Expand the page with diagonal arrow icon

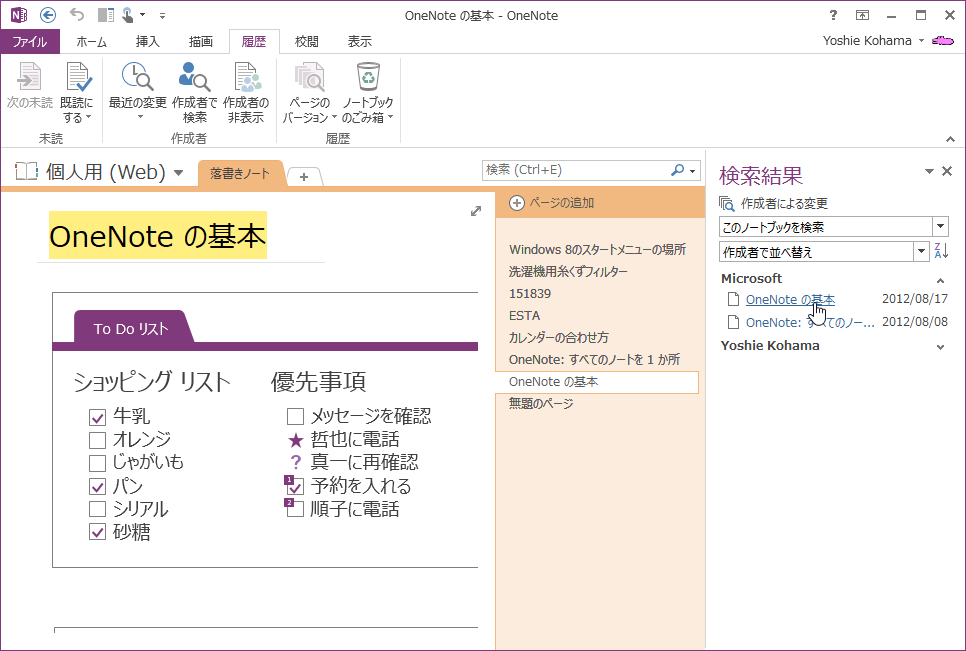pyautogui.click(x=476, y=211)
